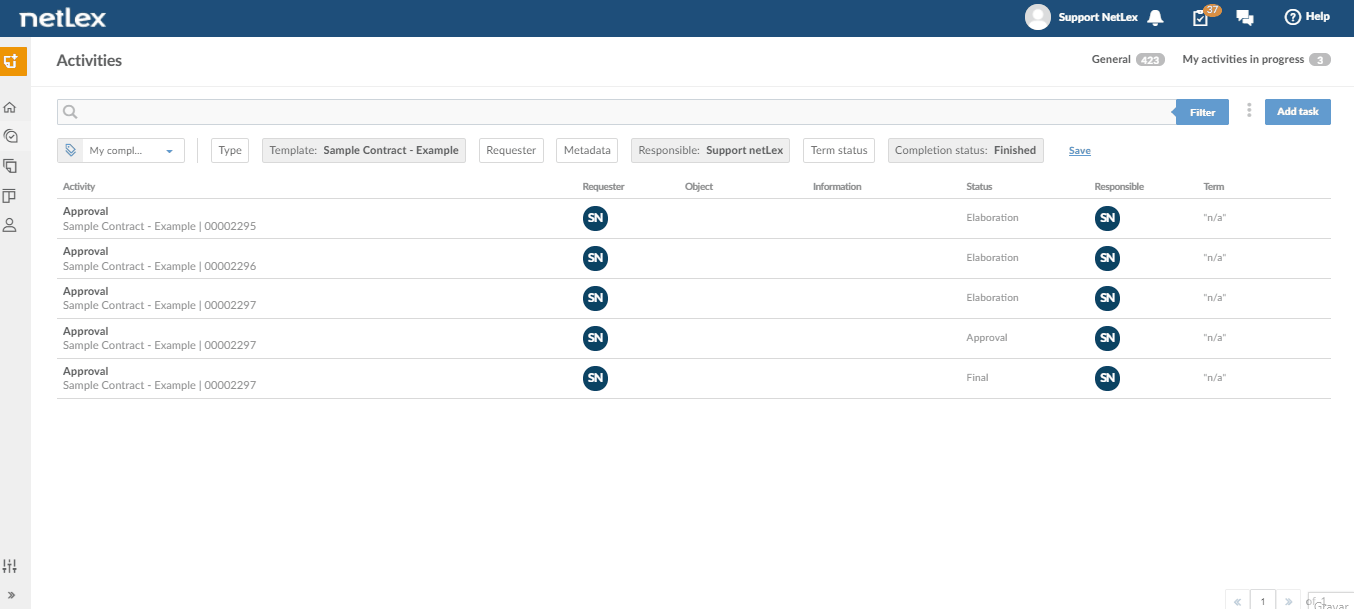Open the chat messages icon

click(x=1245, y=17)
